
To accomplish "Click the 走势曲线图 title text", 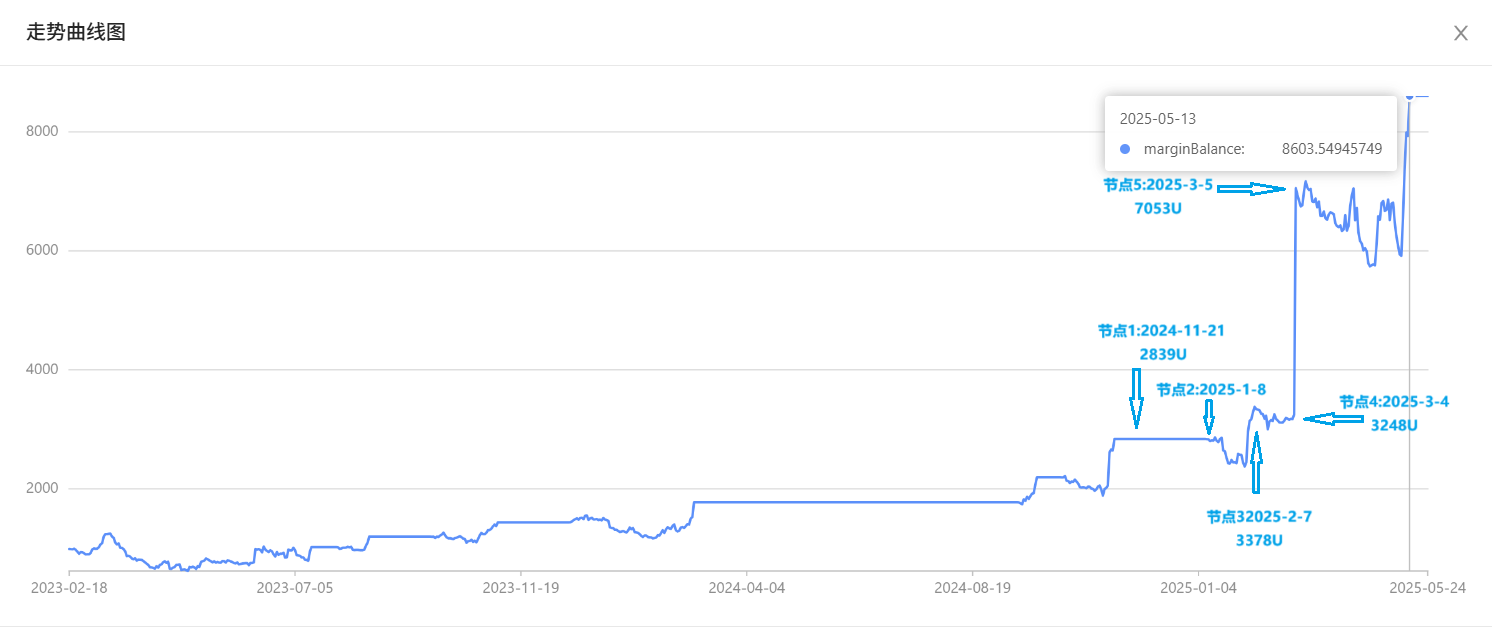I will (x=76, y=33).
